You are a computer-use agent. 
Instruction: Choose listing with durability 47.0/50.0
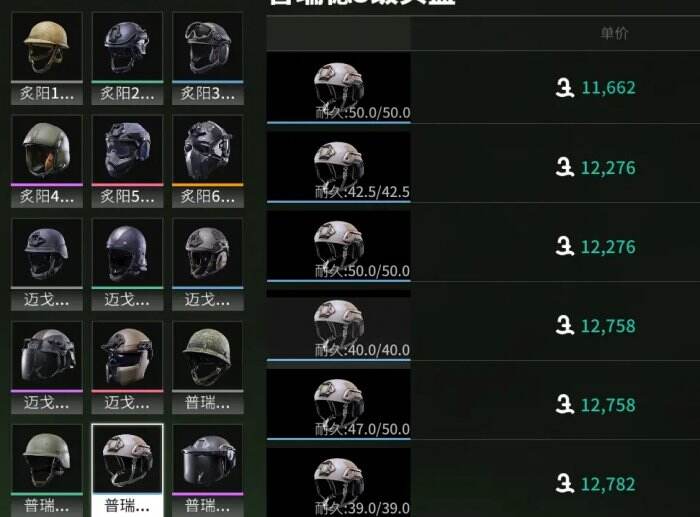[483, 404]
